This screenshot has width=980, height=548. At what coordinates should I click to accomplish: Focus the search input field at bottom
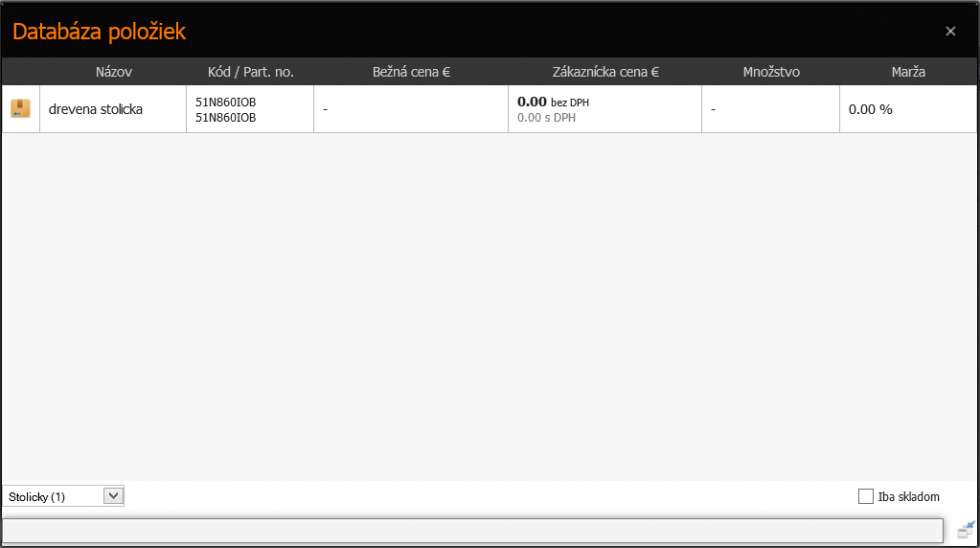(472, 530)
